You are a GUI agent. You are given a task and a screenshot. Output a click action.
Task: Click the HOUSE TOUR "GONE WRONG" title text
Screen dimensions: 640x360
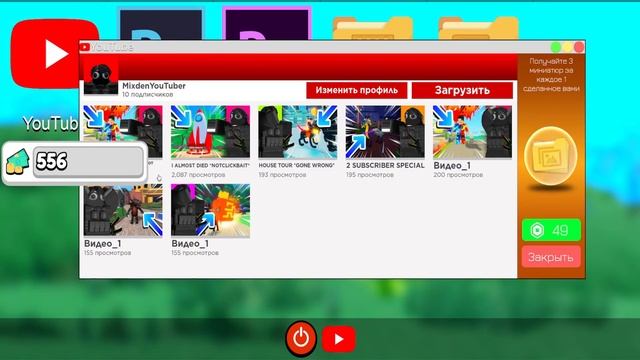tap(296, 165)
